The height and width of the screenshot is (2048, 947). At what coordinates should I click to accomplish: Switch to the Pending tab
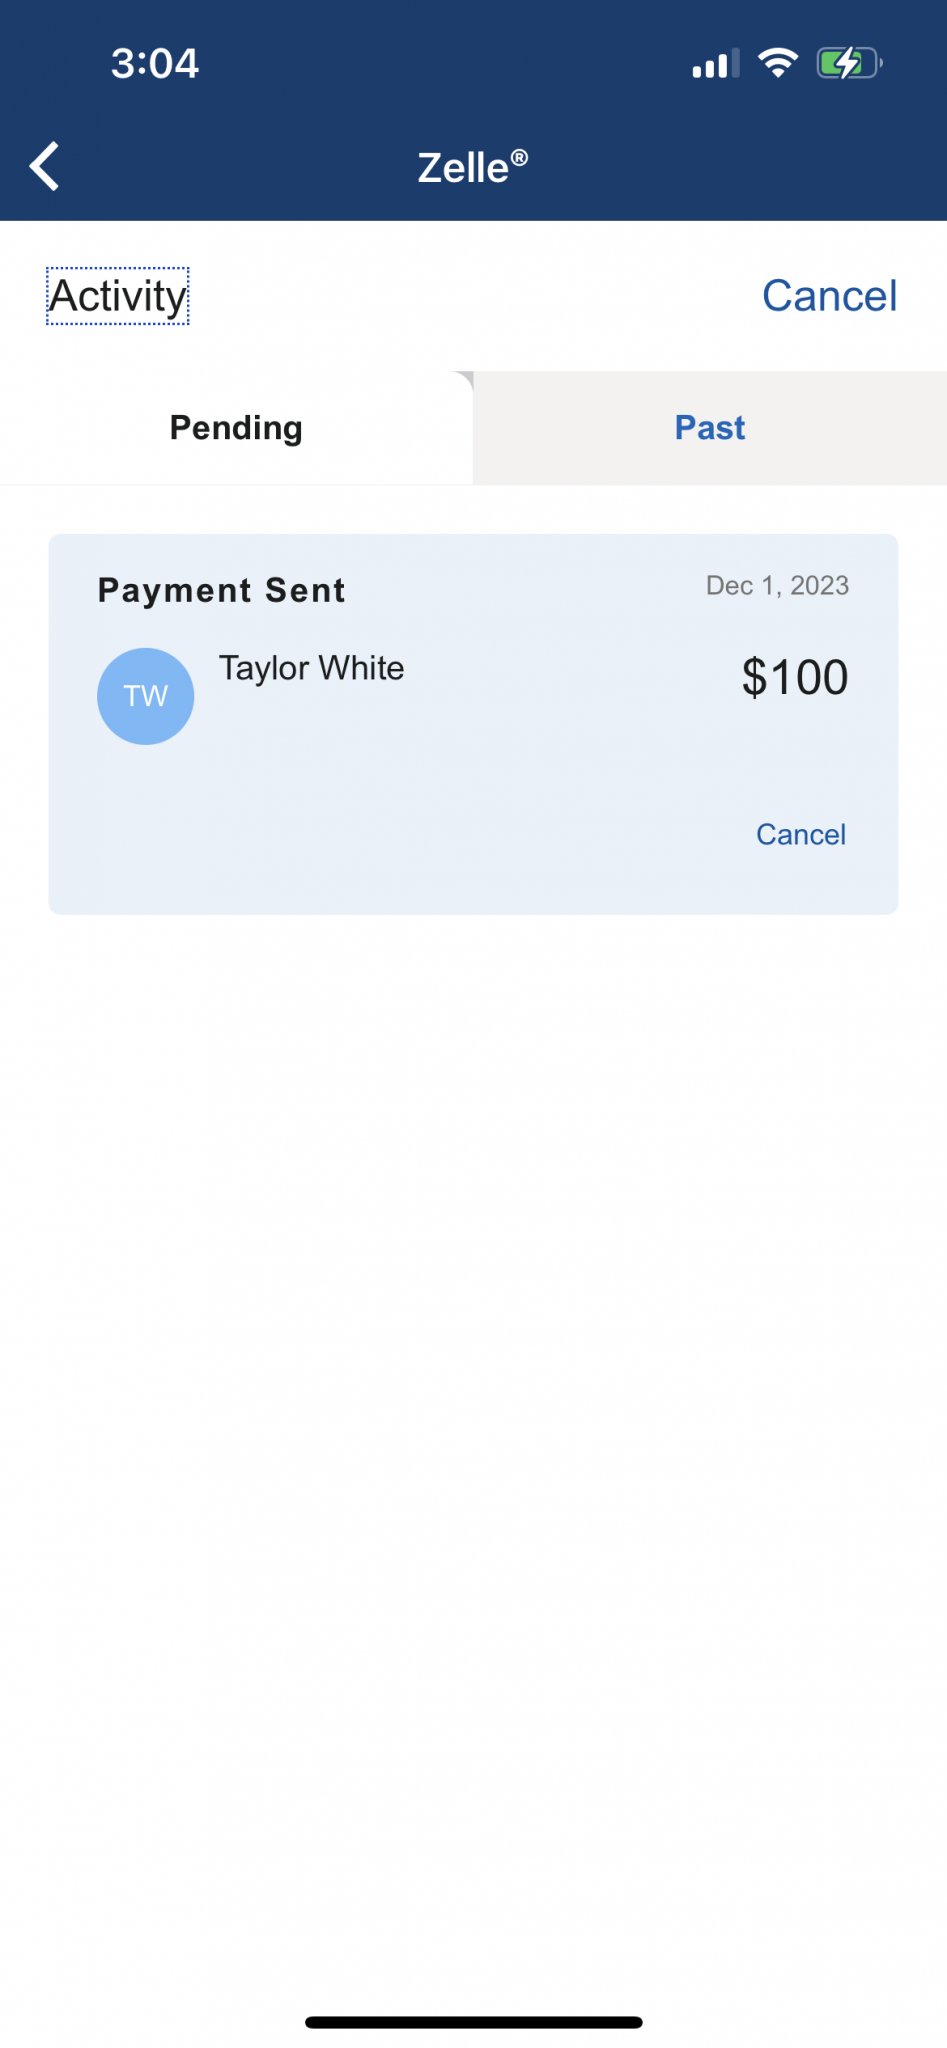coord(236,428)
